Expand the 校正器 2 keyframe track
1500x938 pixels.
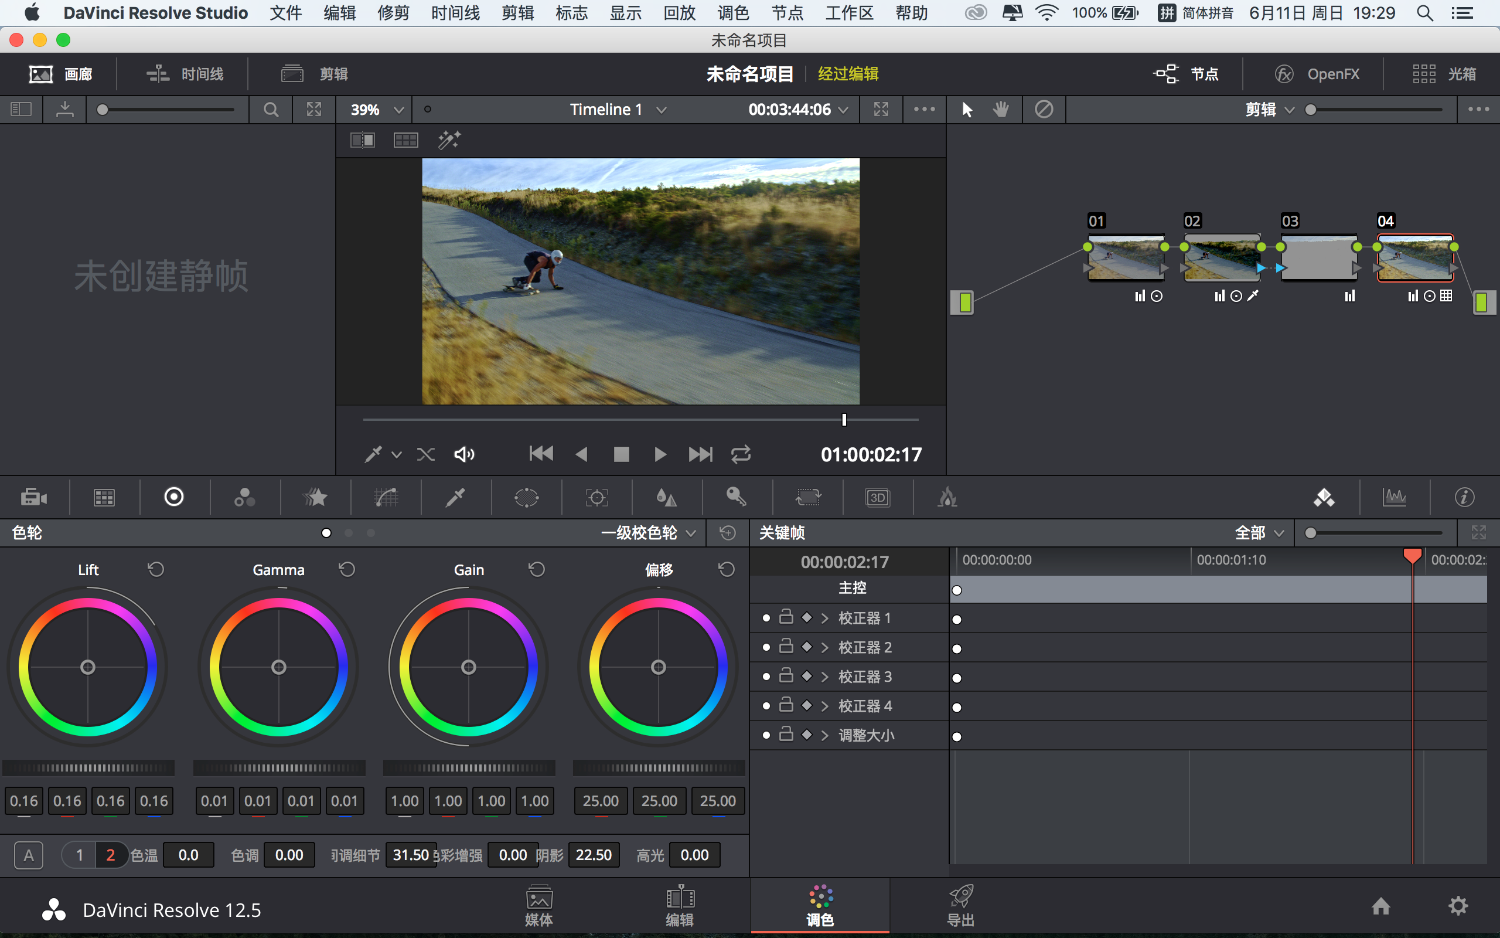825,647
